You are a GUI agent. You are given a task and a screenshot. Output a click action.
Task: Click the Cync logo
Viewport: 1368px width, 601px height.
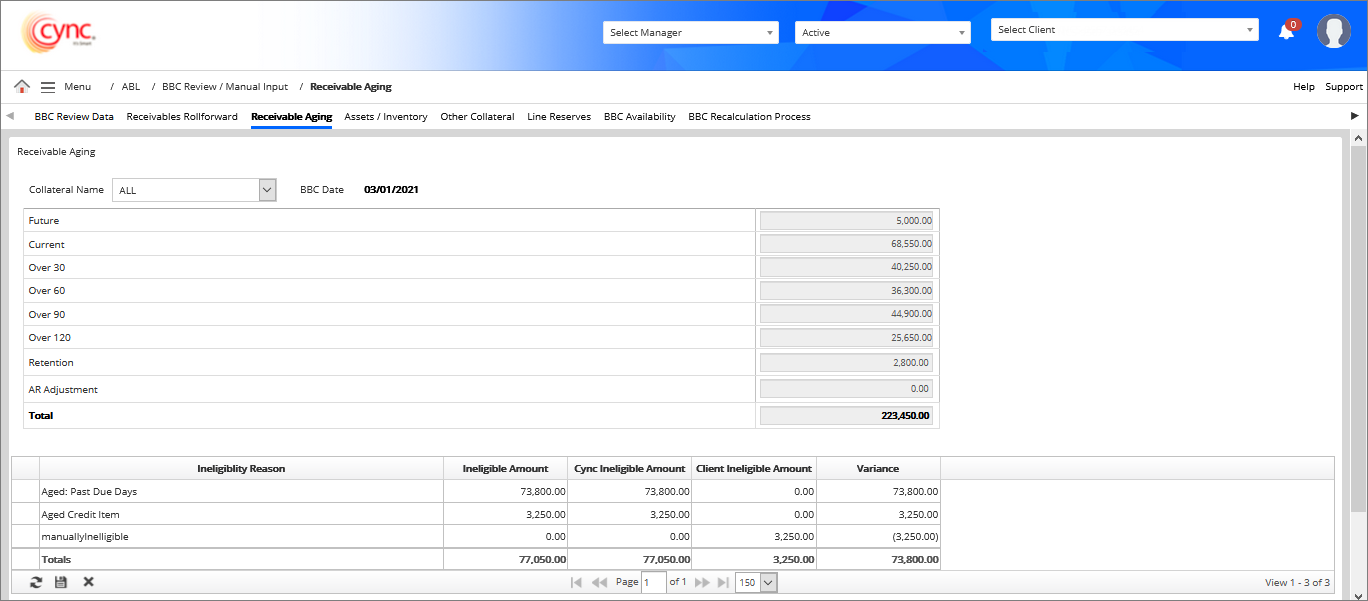(58, 33)
